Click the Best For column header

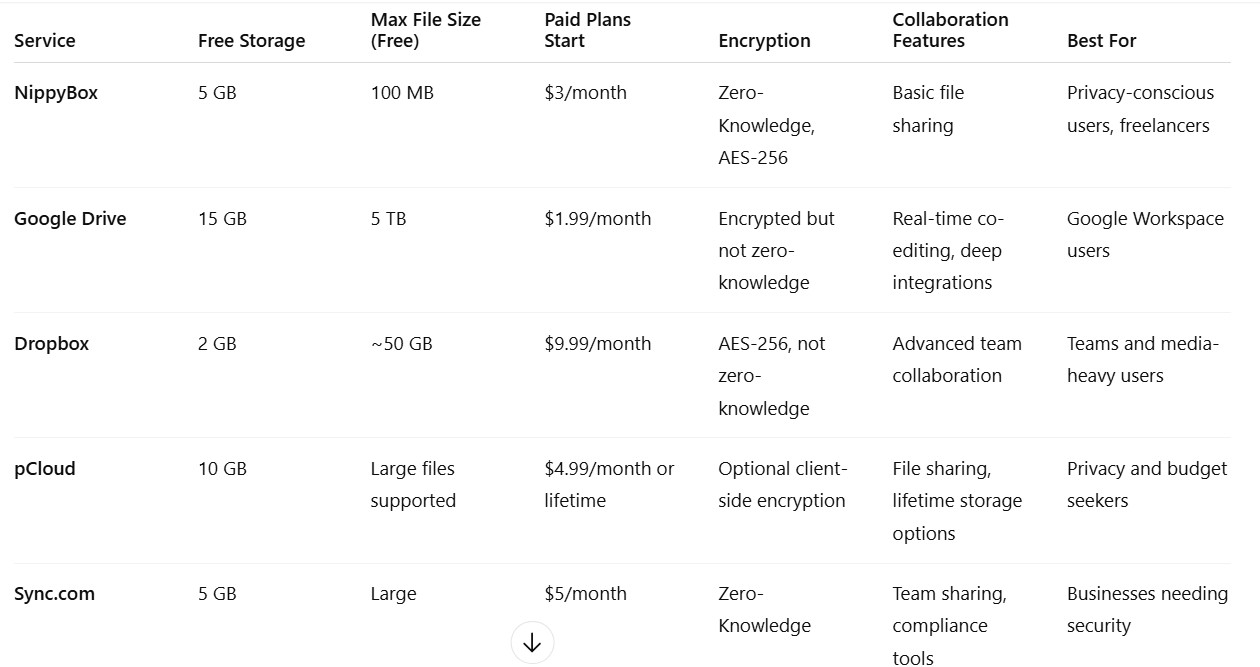pos(1101,41)
